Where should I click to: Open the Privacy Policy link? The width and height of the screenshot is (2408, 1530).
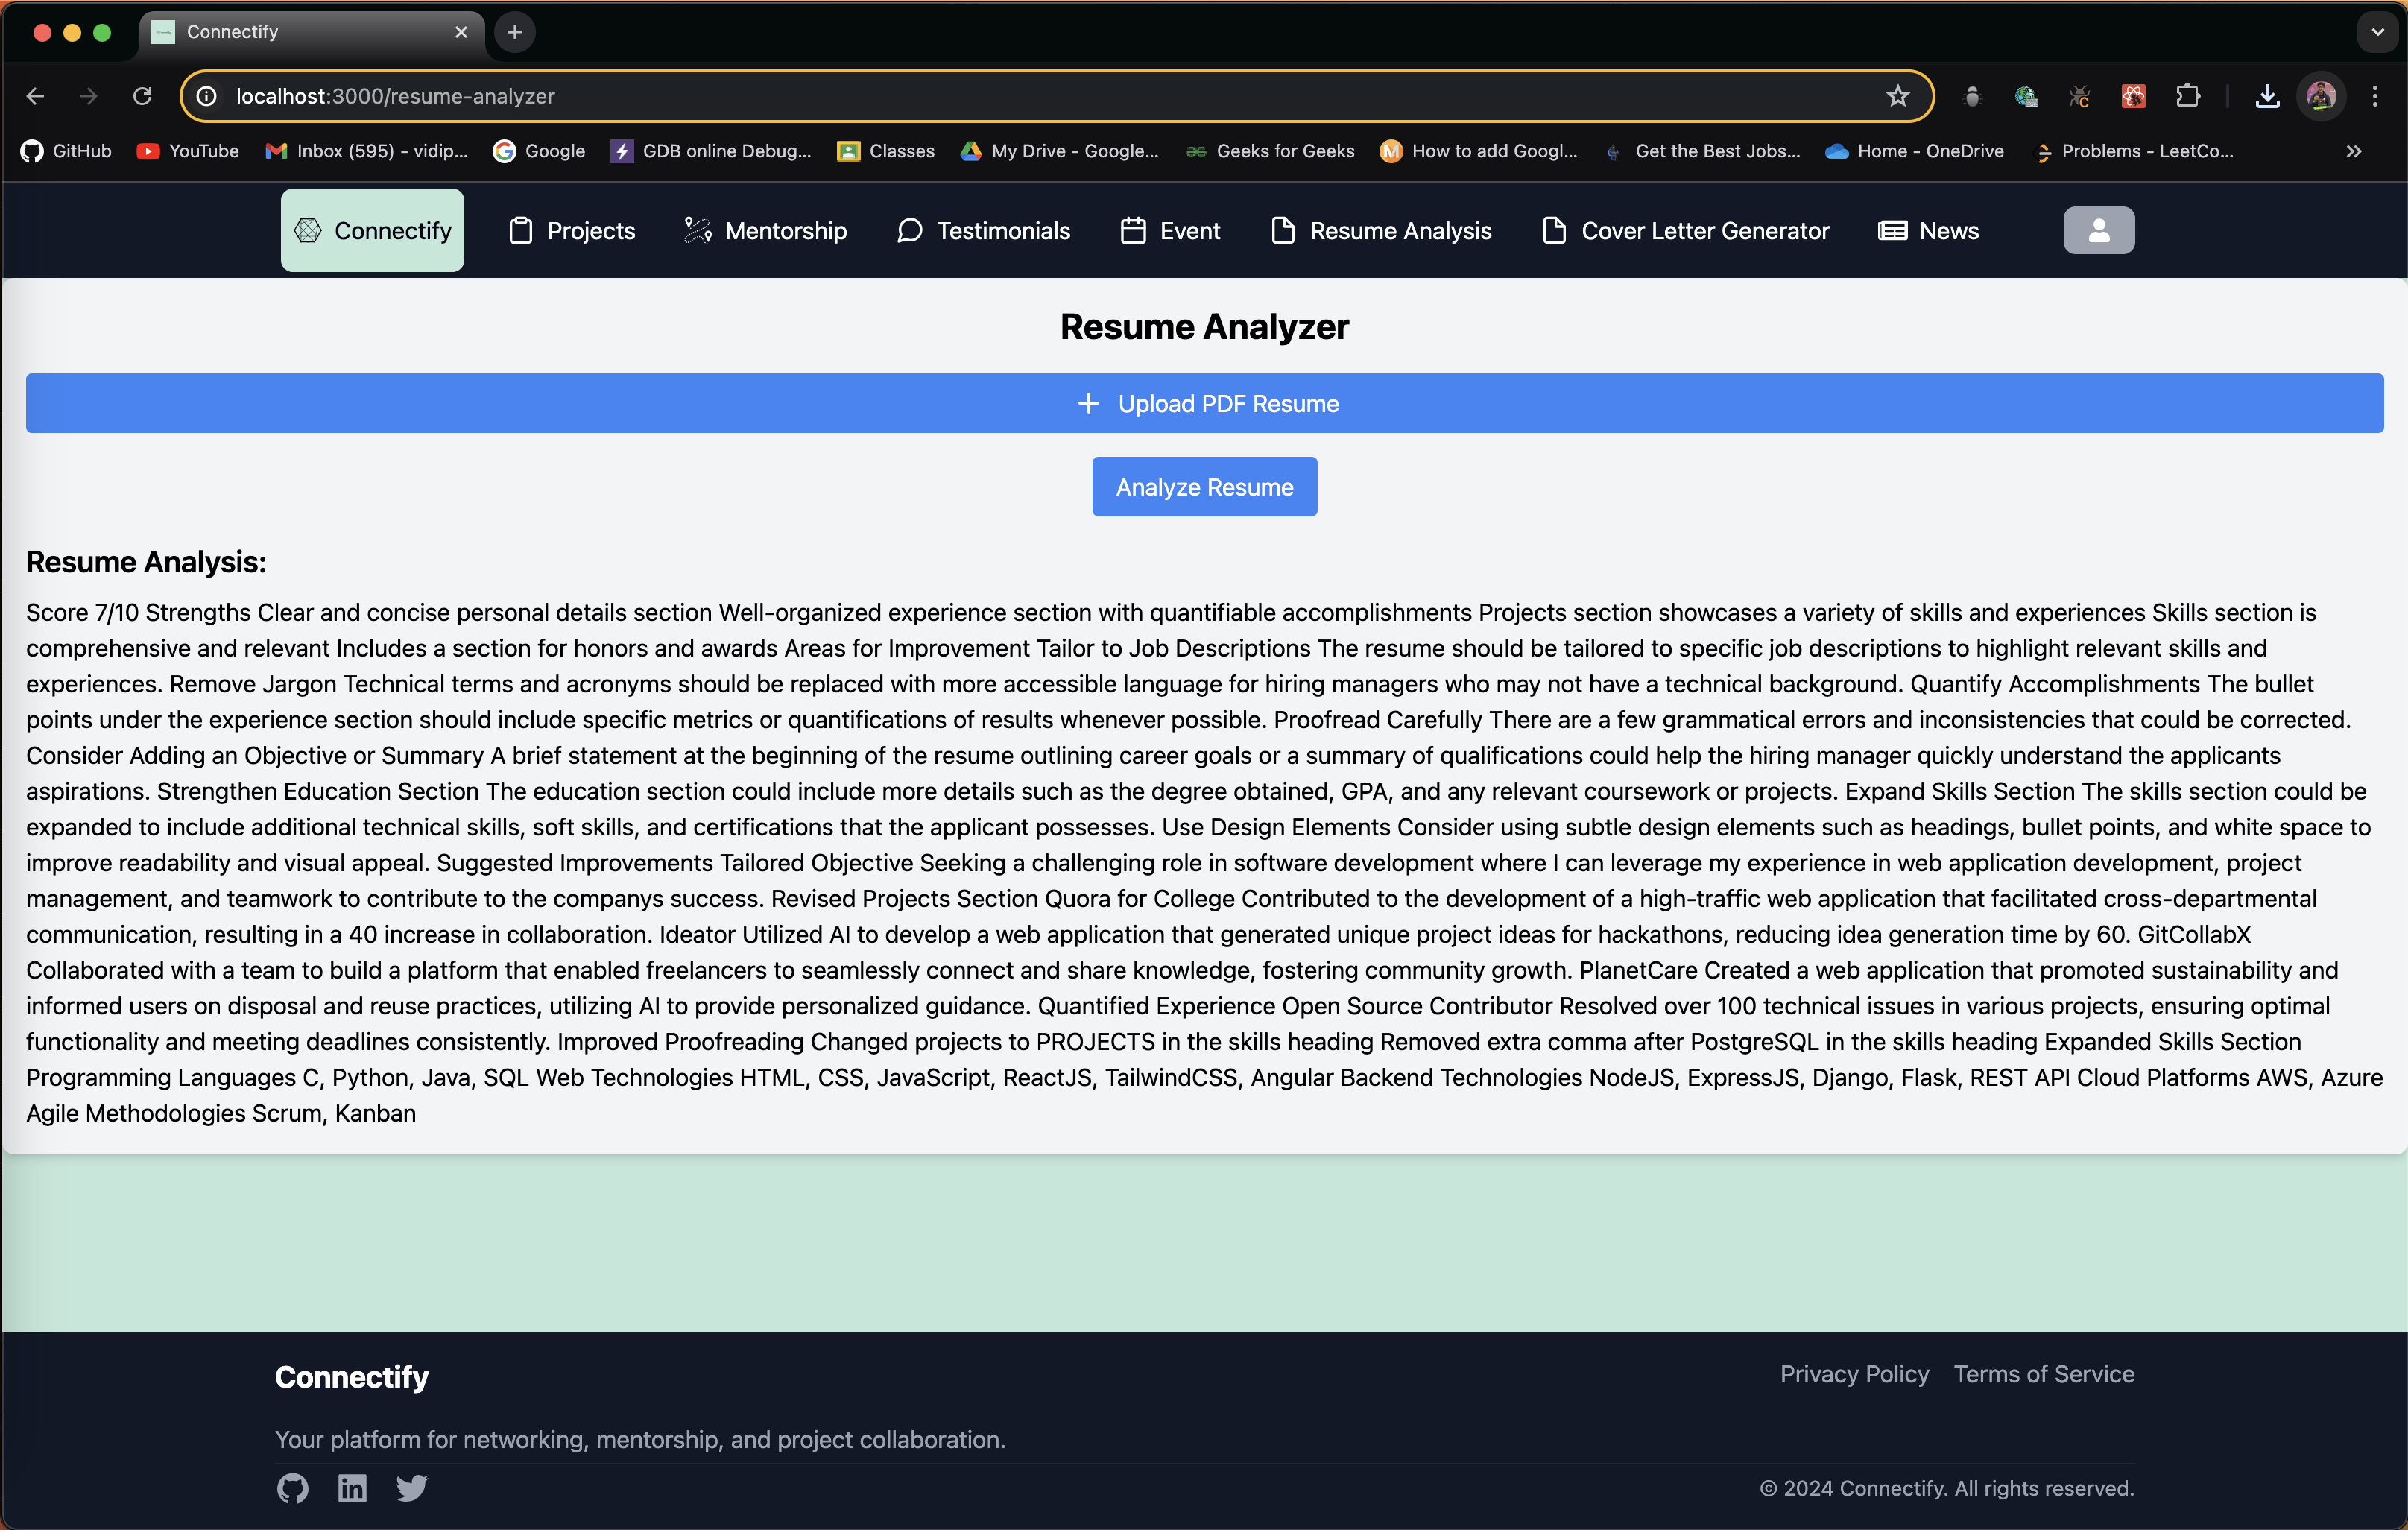click(x=1854, y=1374)
